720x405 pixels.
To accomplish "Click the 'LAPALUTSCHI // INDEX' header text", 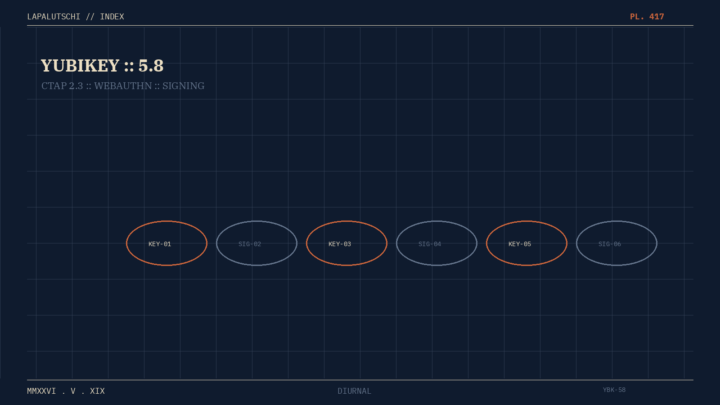I will point(75,17).
